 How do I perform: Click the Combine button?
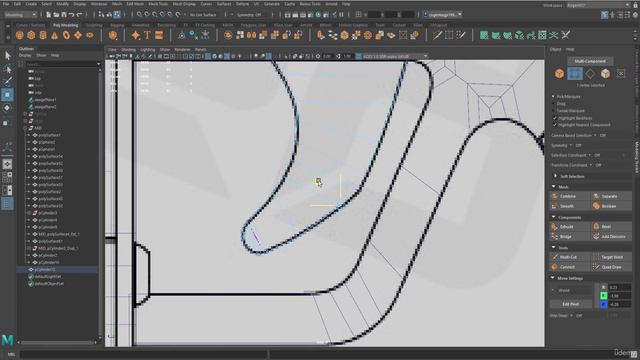tap(570, 196)
